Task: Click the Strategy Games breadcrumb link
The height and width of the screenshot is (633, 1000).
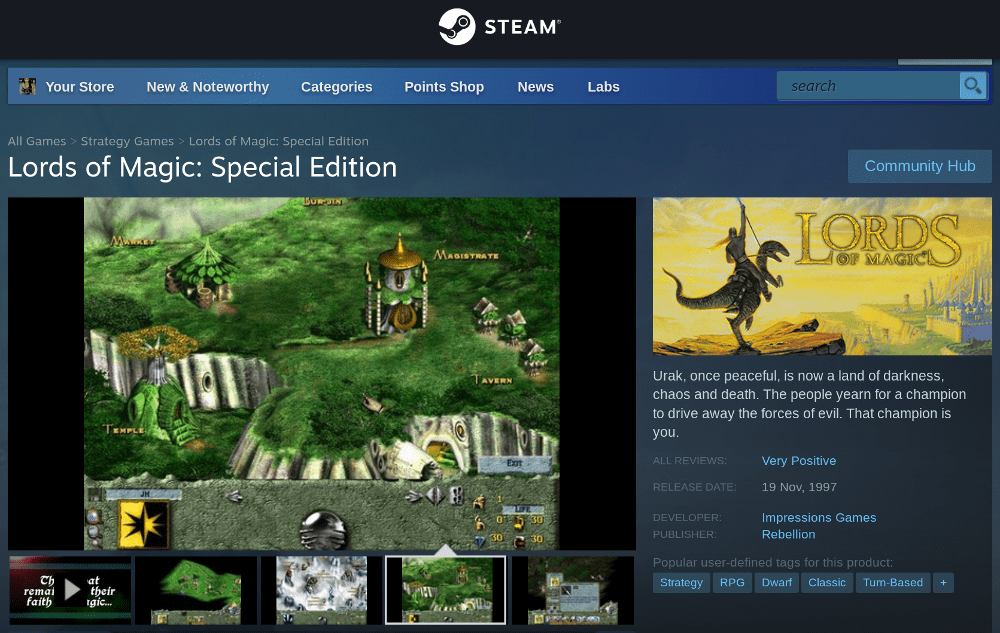Action: click(x=127, y=141)
